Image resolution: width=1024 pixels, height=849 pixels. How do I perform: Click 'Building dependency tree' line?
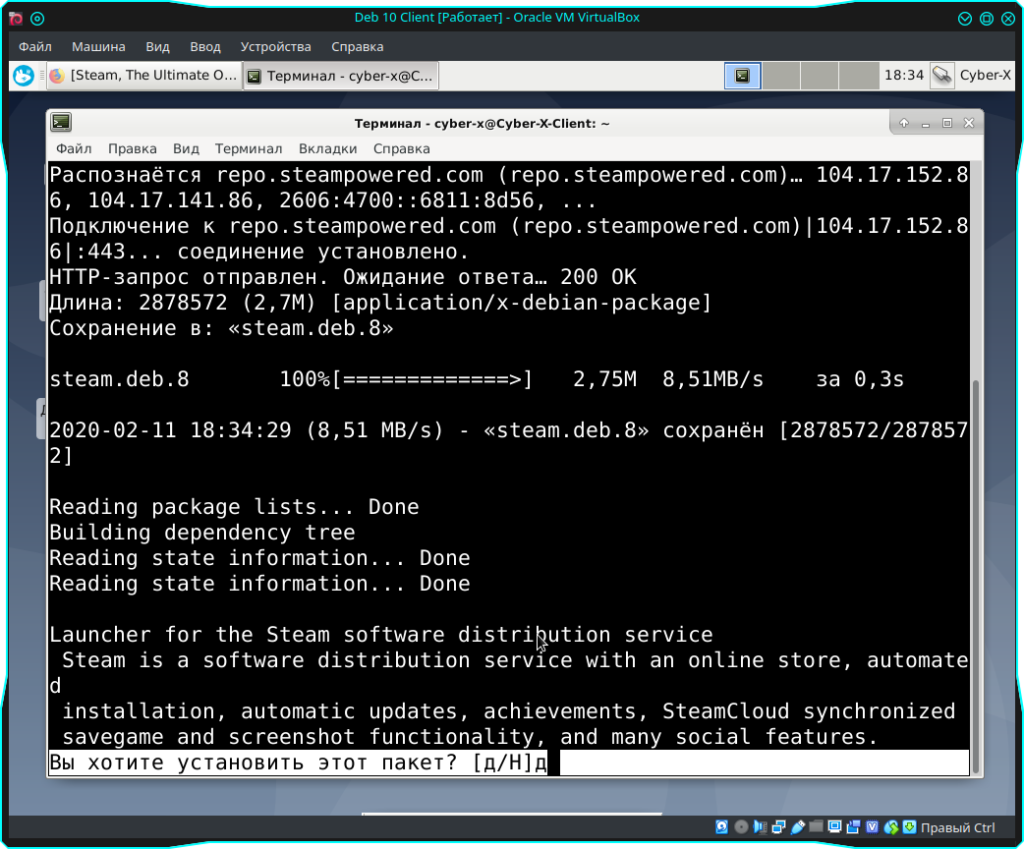point(202,533)
